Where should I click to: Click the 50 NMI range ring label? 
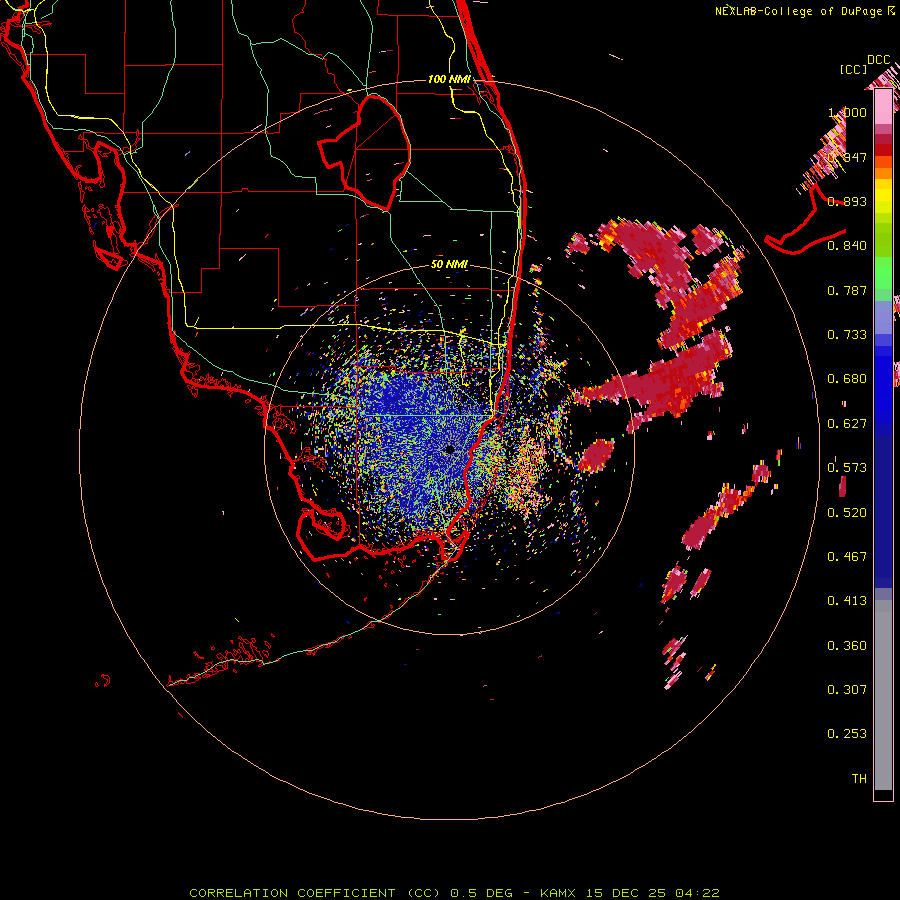pos(449,264)
